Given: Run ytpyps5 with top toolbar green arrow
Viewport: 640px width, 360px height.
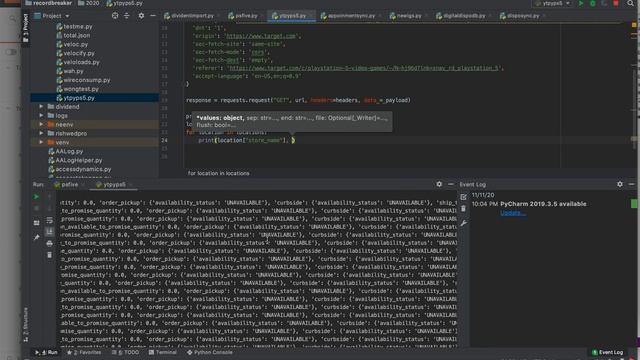Looking at the screenshot, I should click(x=581, y=3).
